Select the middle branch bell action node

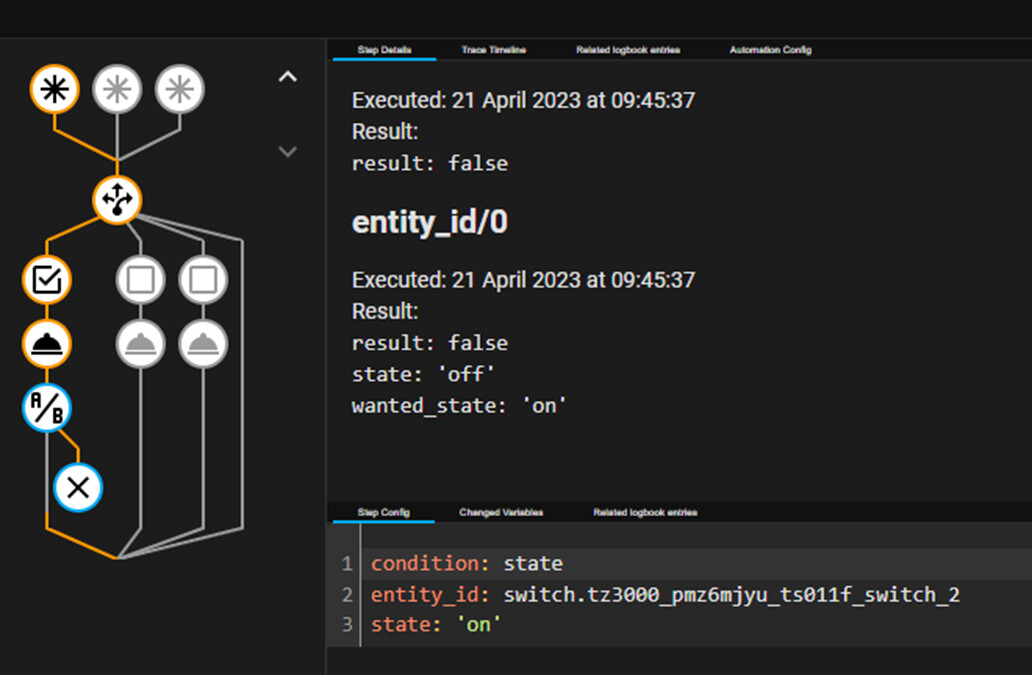(140, 344)
